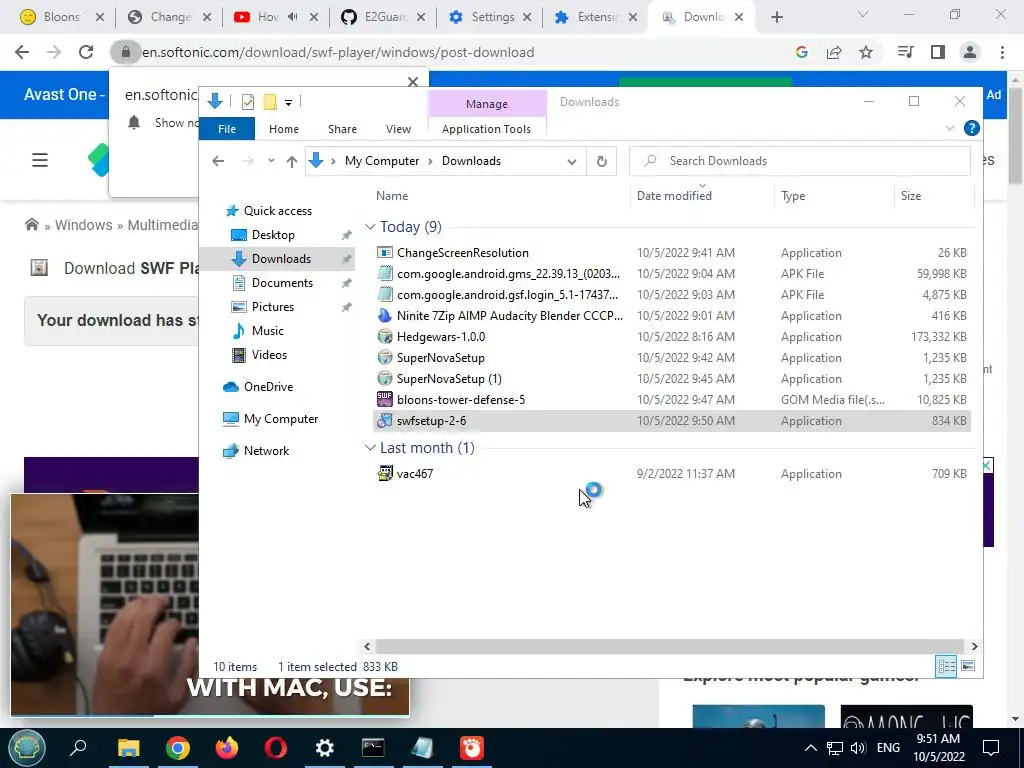Open Softonic hamburger menu
The image size is (1024, 768).
[x=40, y=160]
